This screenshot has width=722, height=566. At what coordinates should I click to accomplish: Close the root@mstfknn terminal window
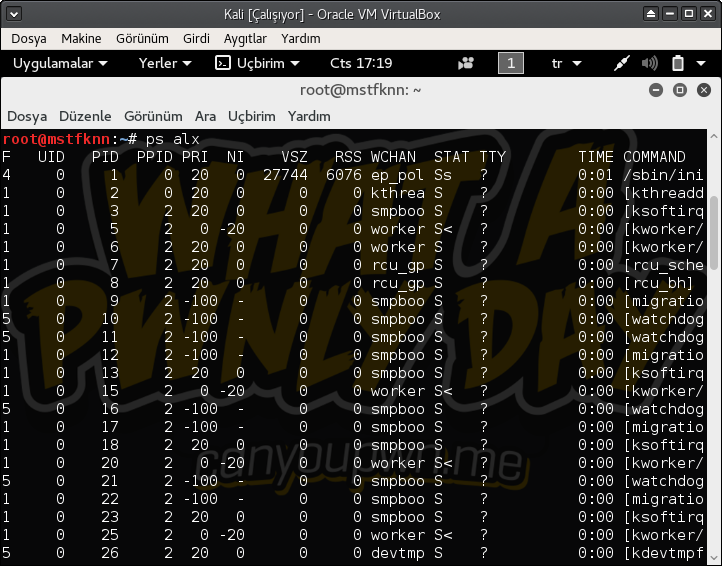pos(702,90)
